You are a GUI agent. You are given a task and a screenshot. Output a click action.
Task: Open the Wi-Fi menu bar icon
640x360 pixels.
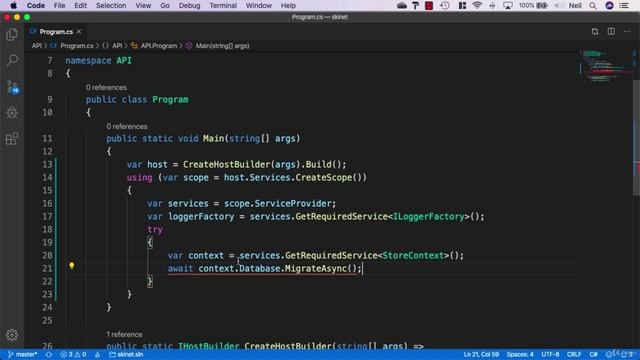click(477, 6)
